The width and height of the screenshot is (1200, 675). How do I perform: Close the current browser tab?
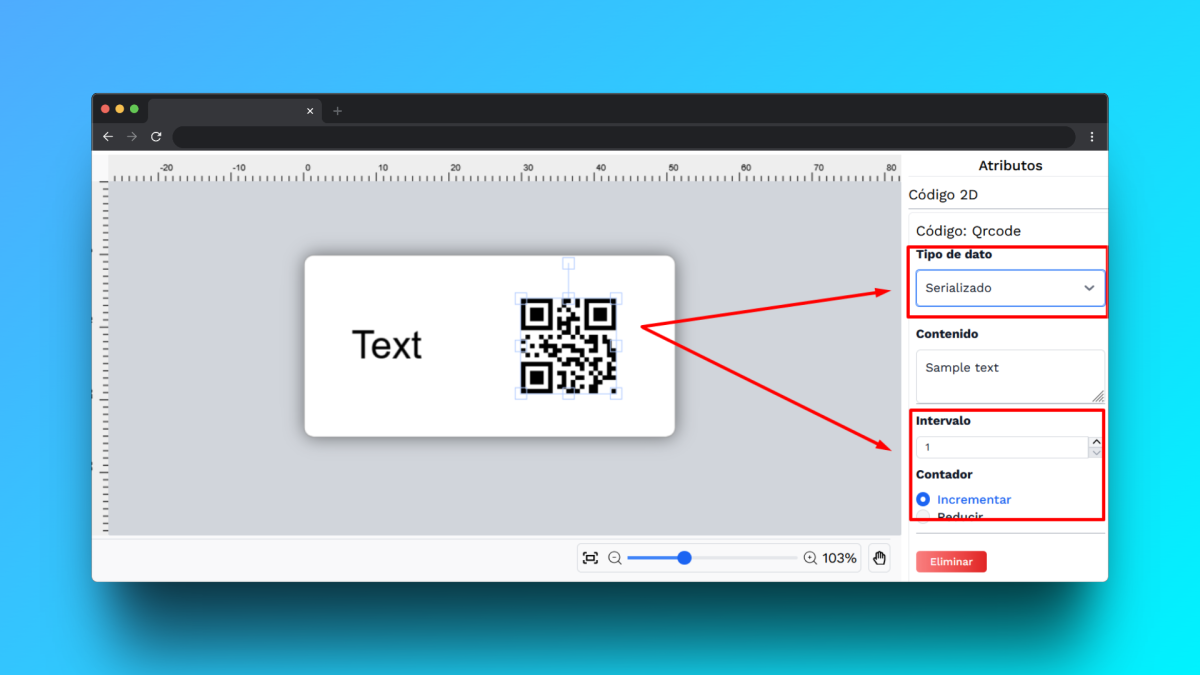point(310,111)
